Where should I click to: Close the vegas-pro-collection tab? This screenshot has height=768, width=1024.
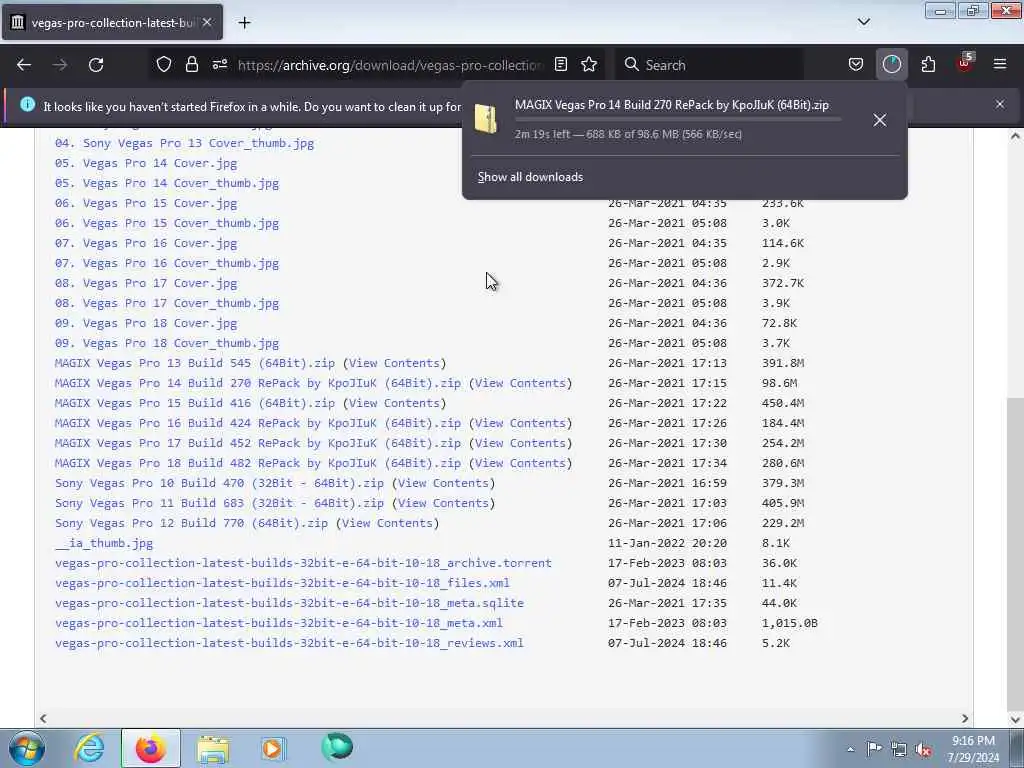click(x=207, y=22)
